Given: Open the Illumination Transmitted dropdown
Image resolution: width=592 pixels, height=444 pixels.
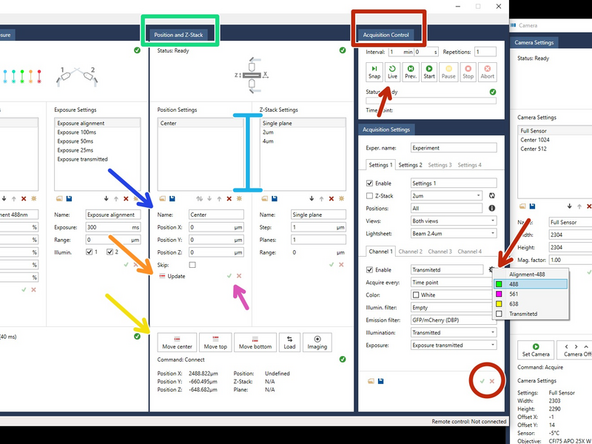Looking at the screenshot, I should [x=453, y=333].
